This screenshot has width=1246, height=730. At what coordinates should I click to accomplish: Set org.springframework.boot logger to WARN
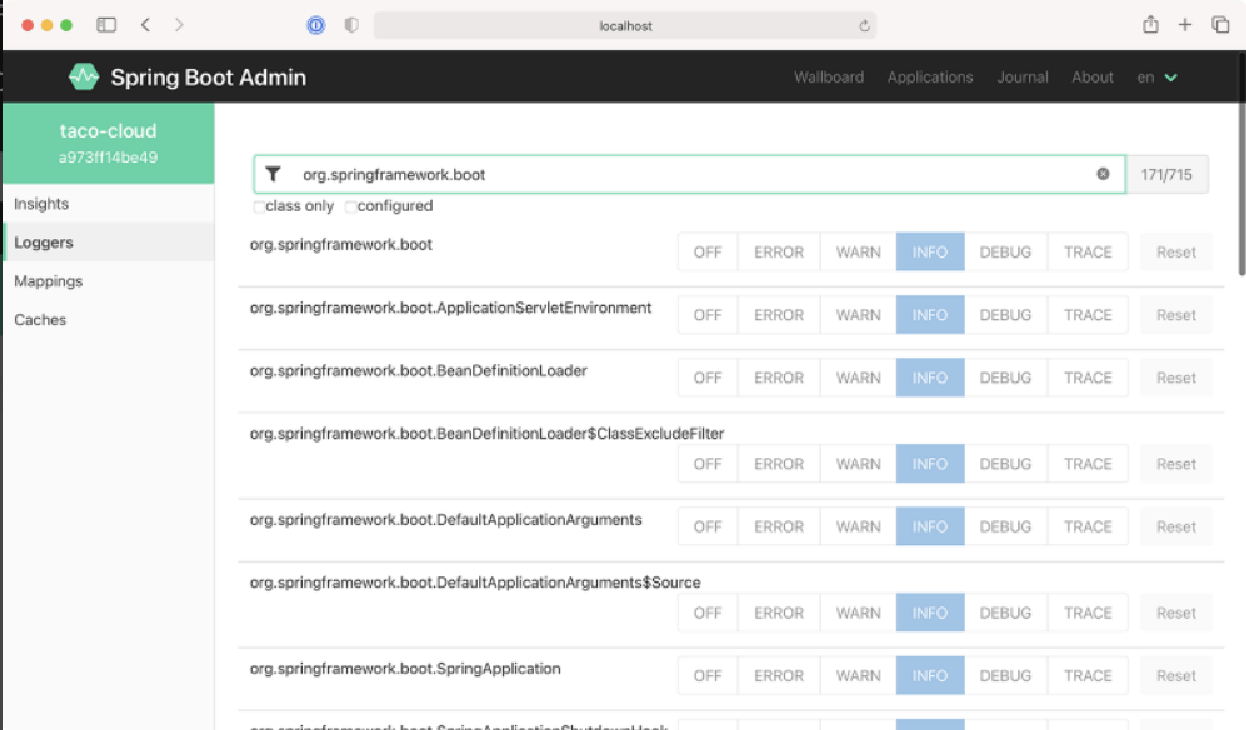pos(858,252)
